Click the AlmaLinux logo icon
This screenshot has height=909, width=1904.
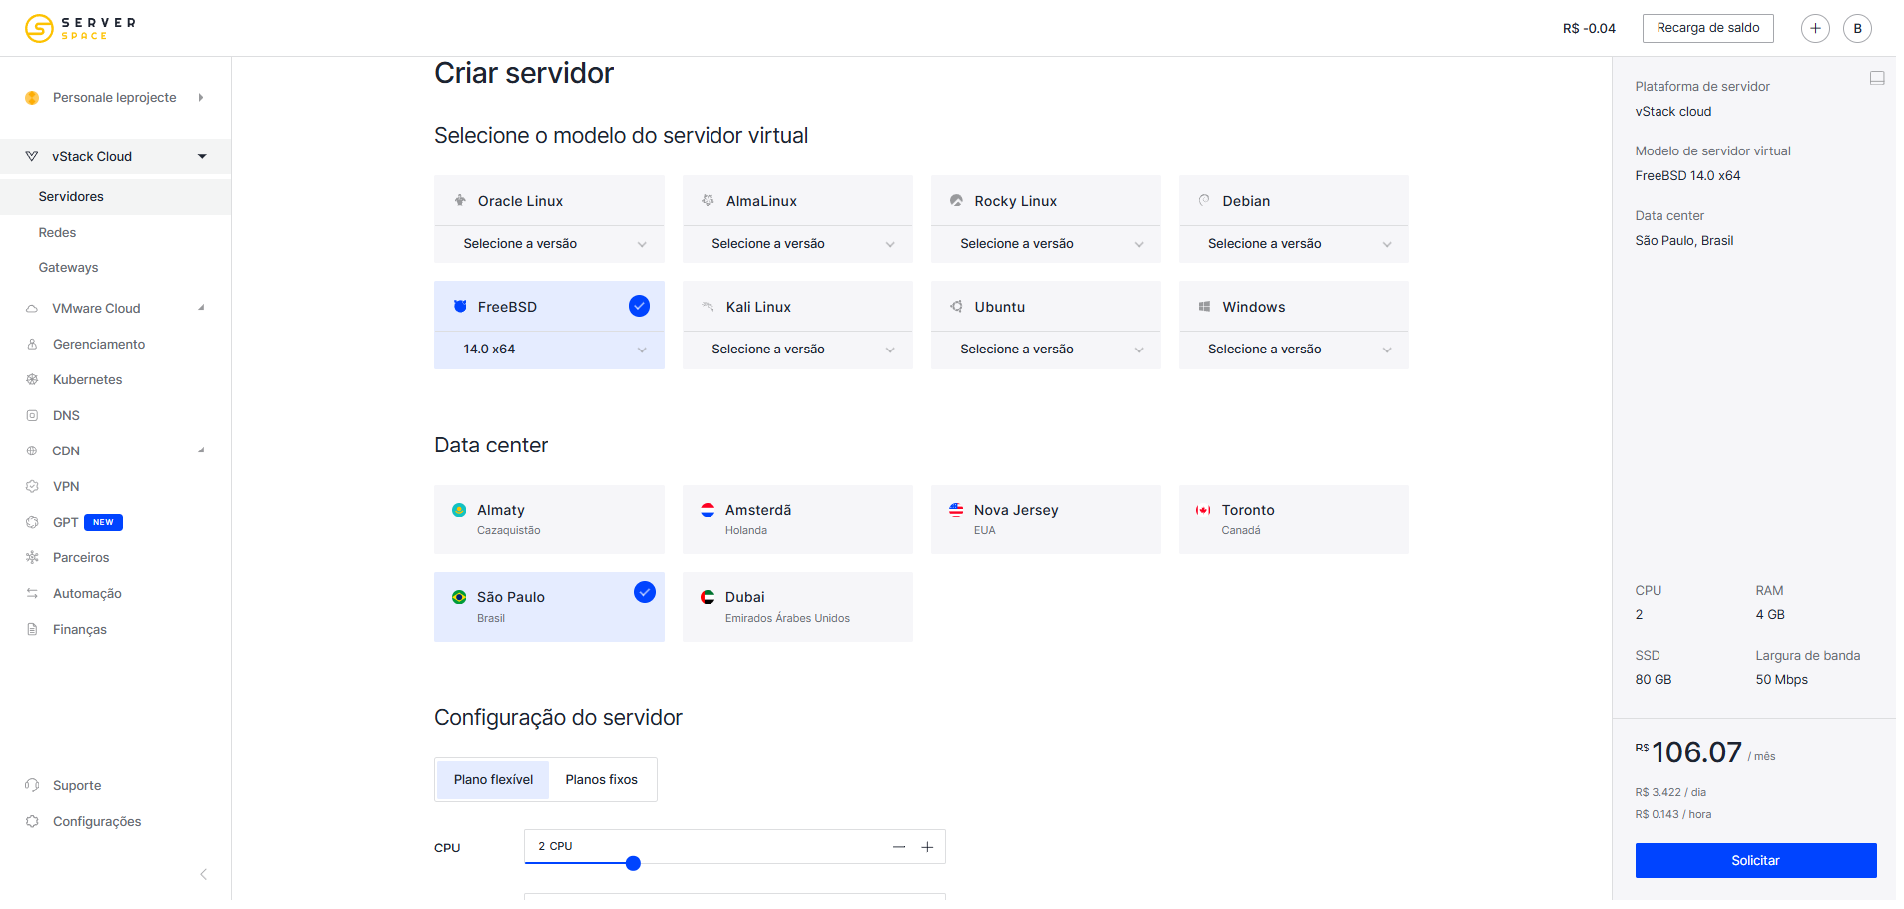708,200
